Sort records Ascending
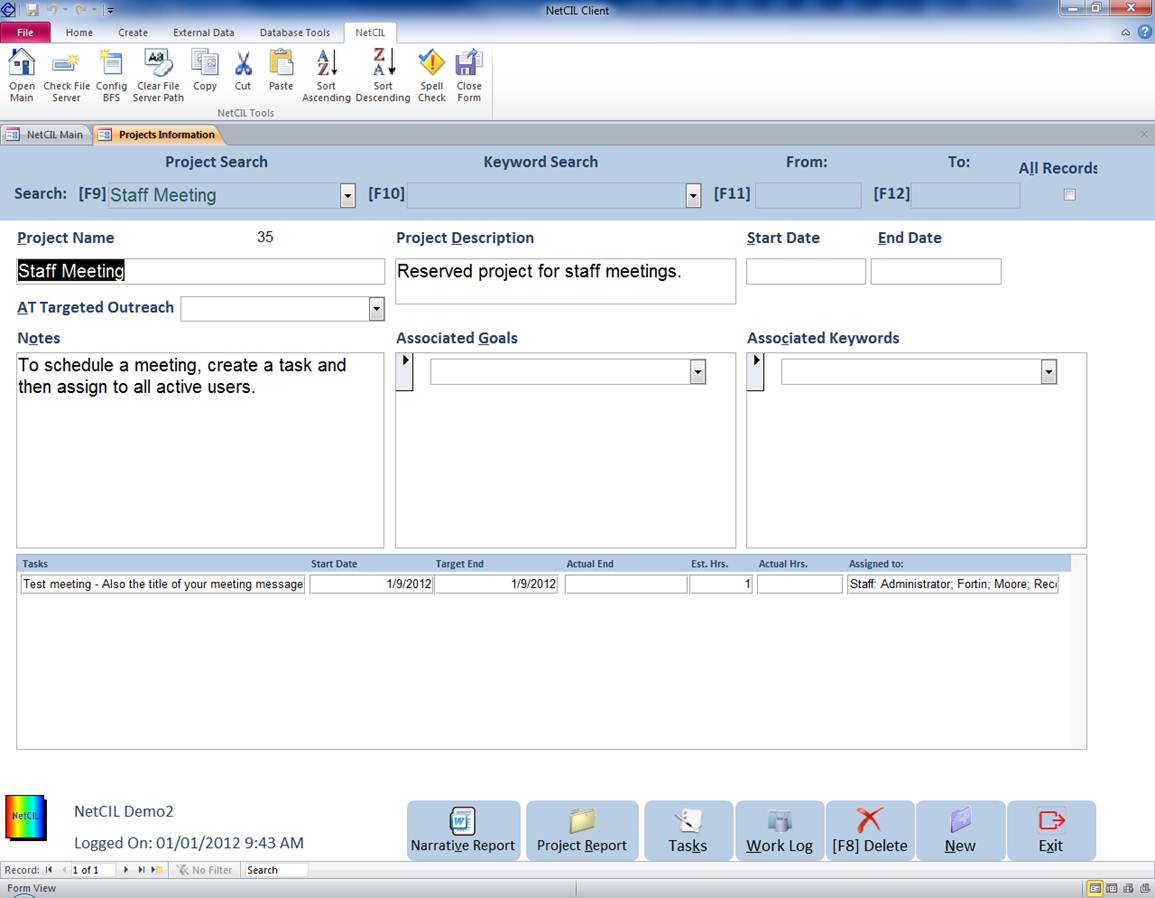Viewport: 1155px width, 898px height. (326, 75)
